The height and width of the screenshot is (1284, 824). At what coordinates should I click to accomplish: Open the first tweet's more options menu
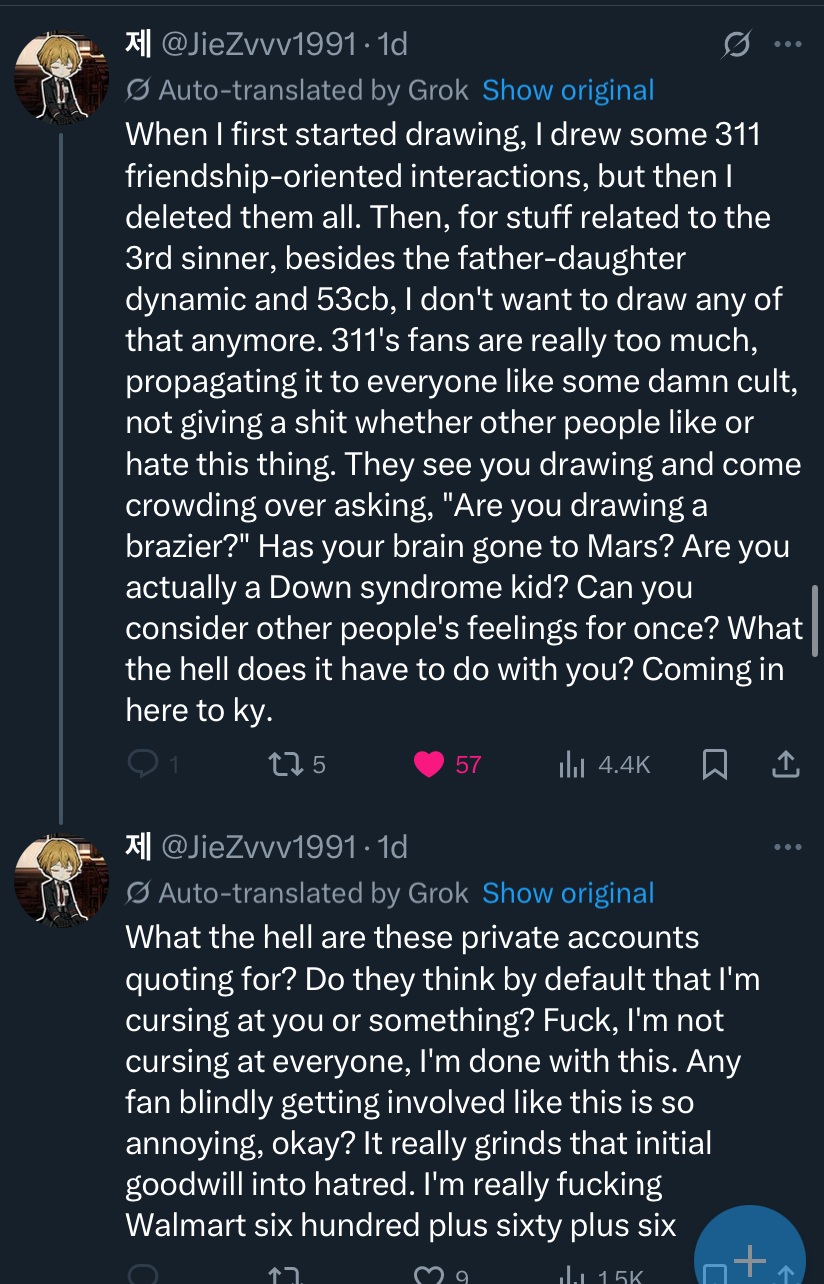click(x=788, y=45)
